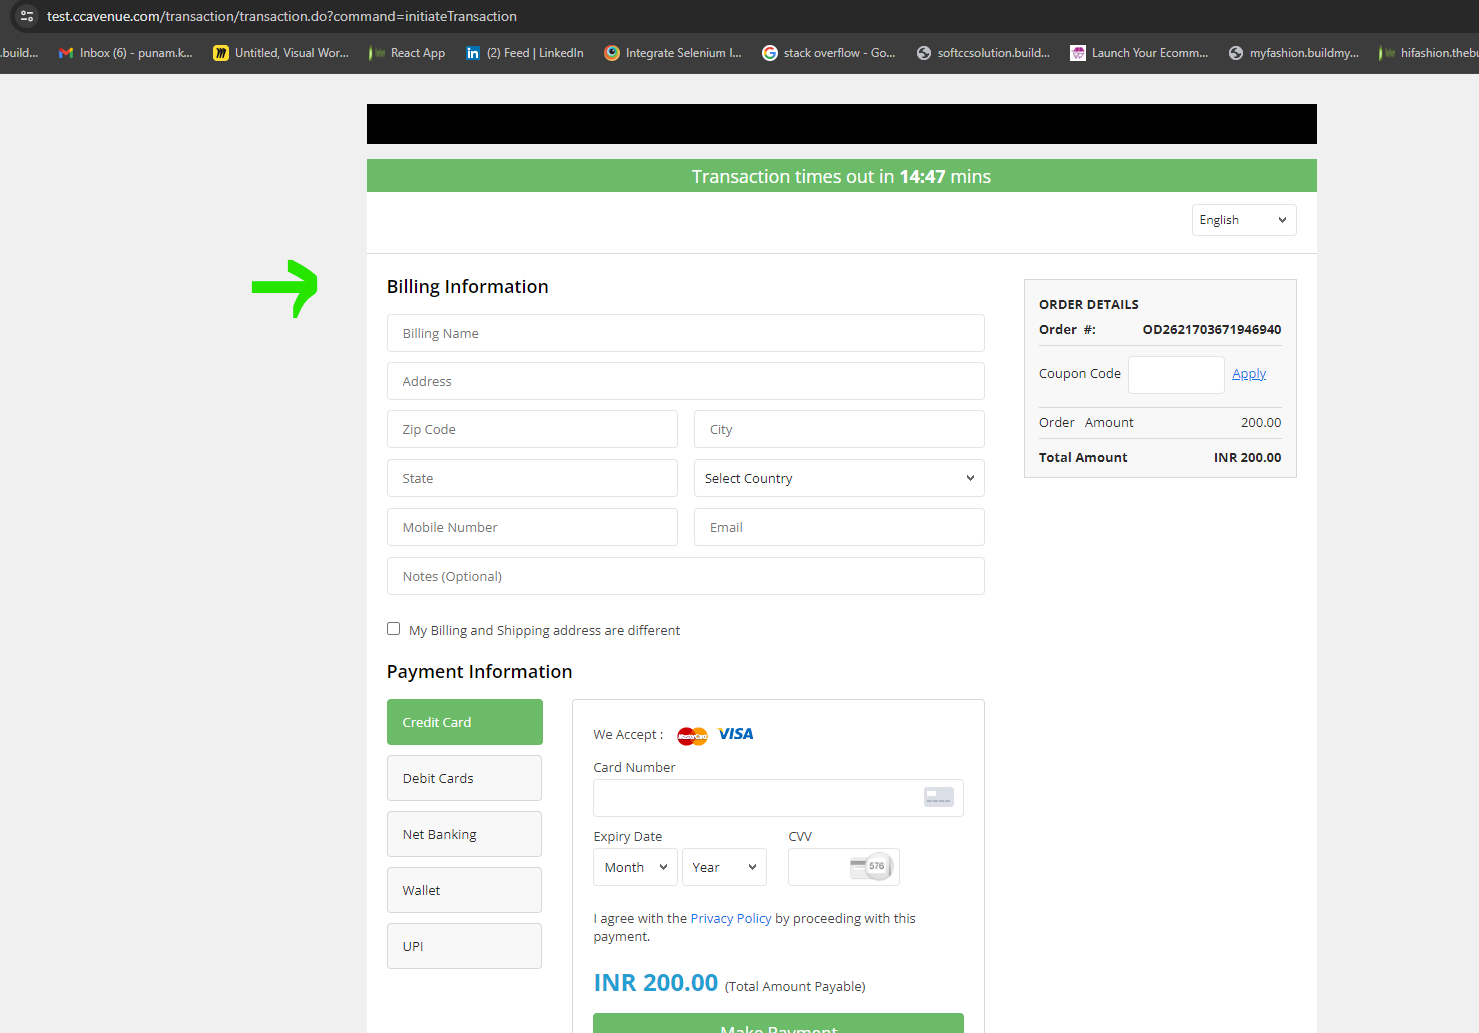Open the softccsolution.build bookmark
The image size is (1479, 1033).
tap(983, 53)
